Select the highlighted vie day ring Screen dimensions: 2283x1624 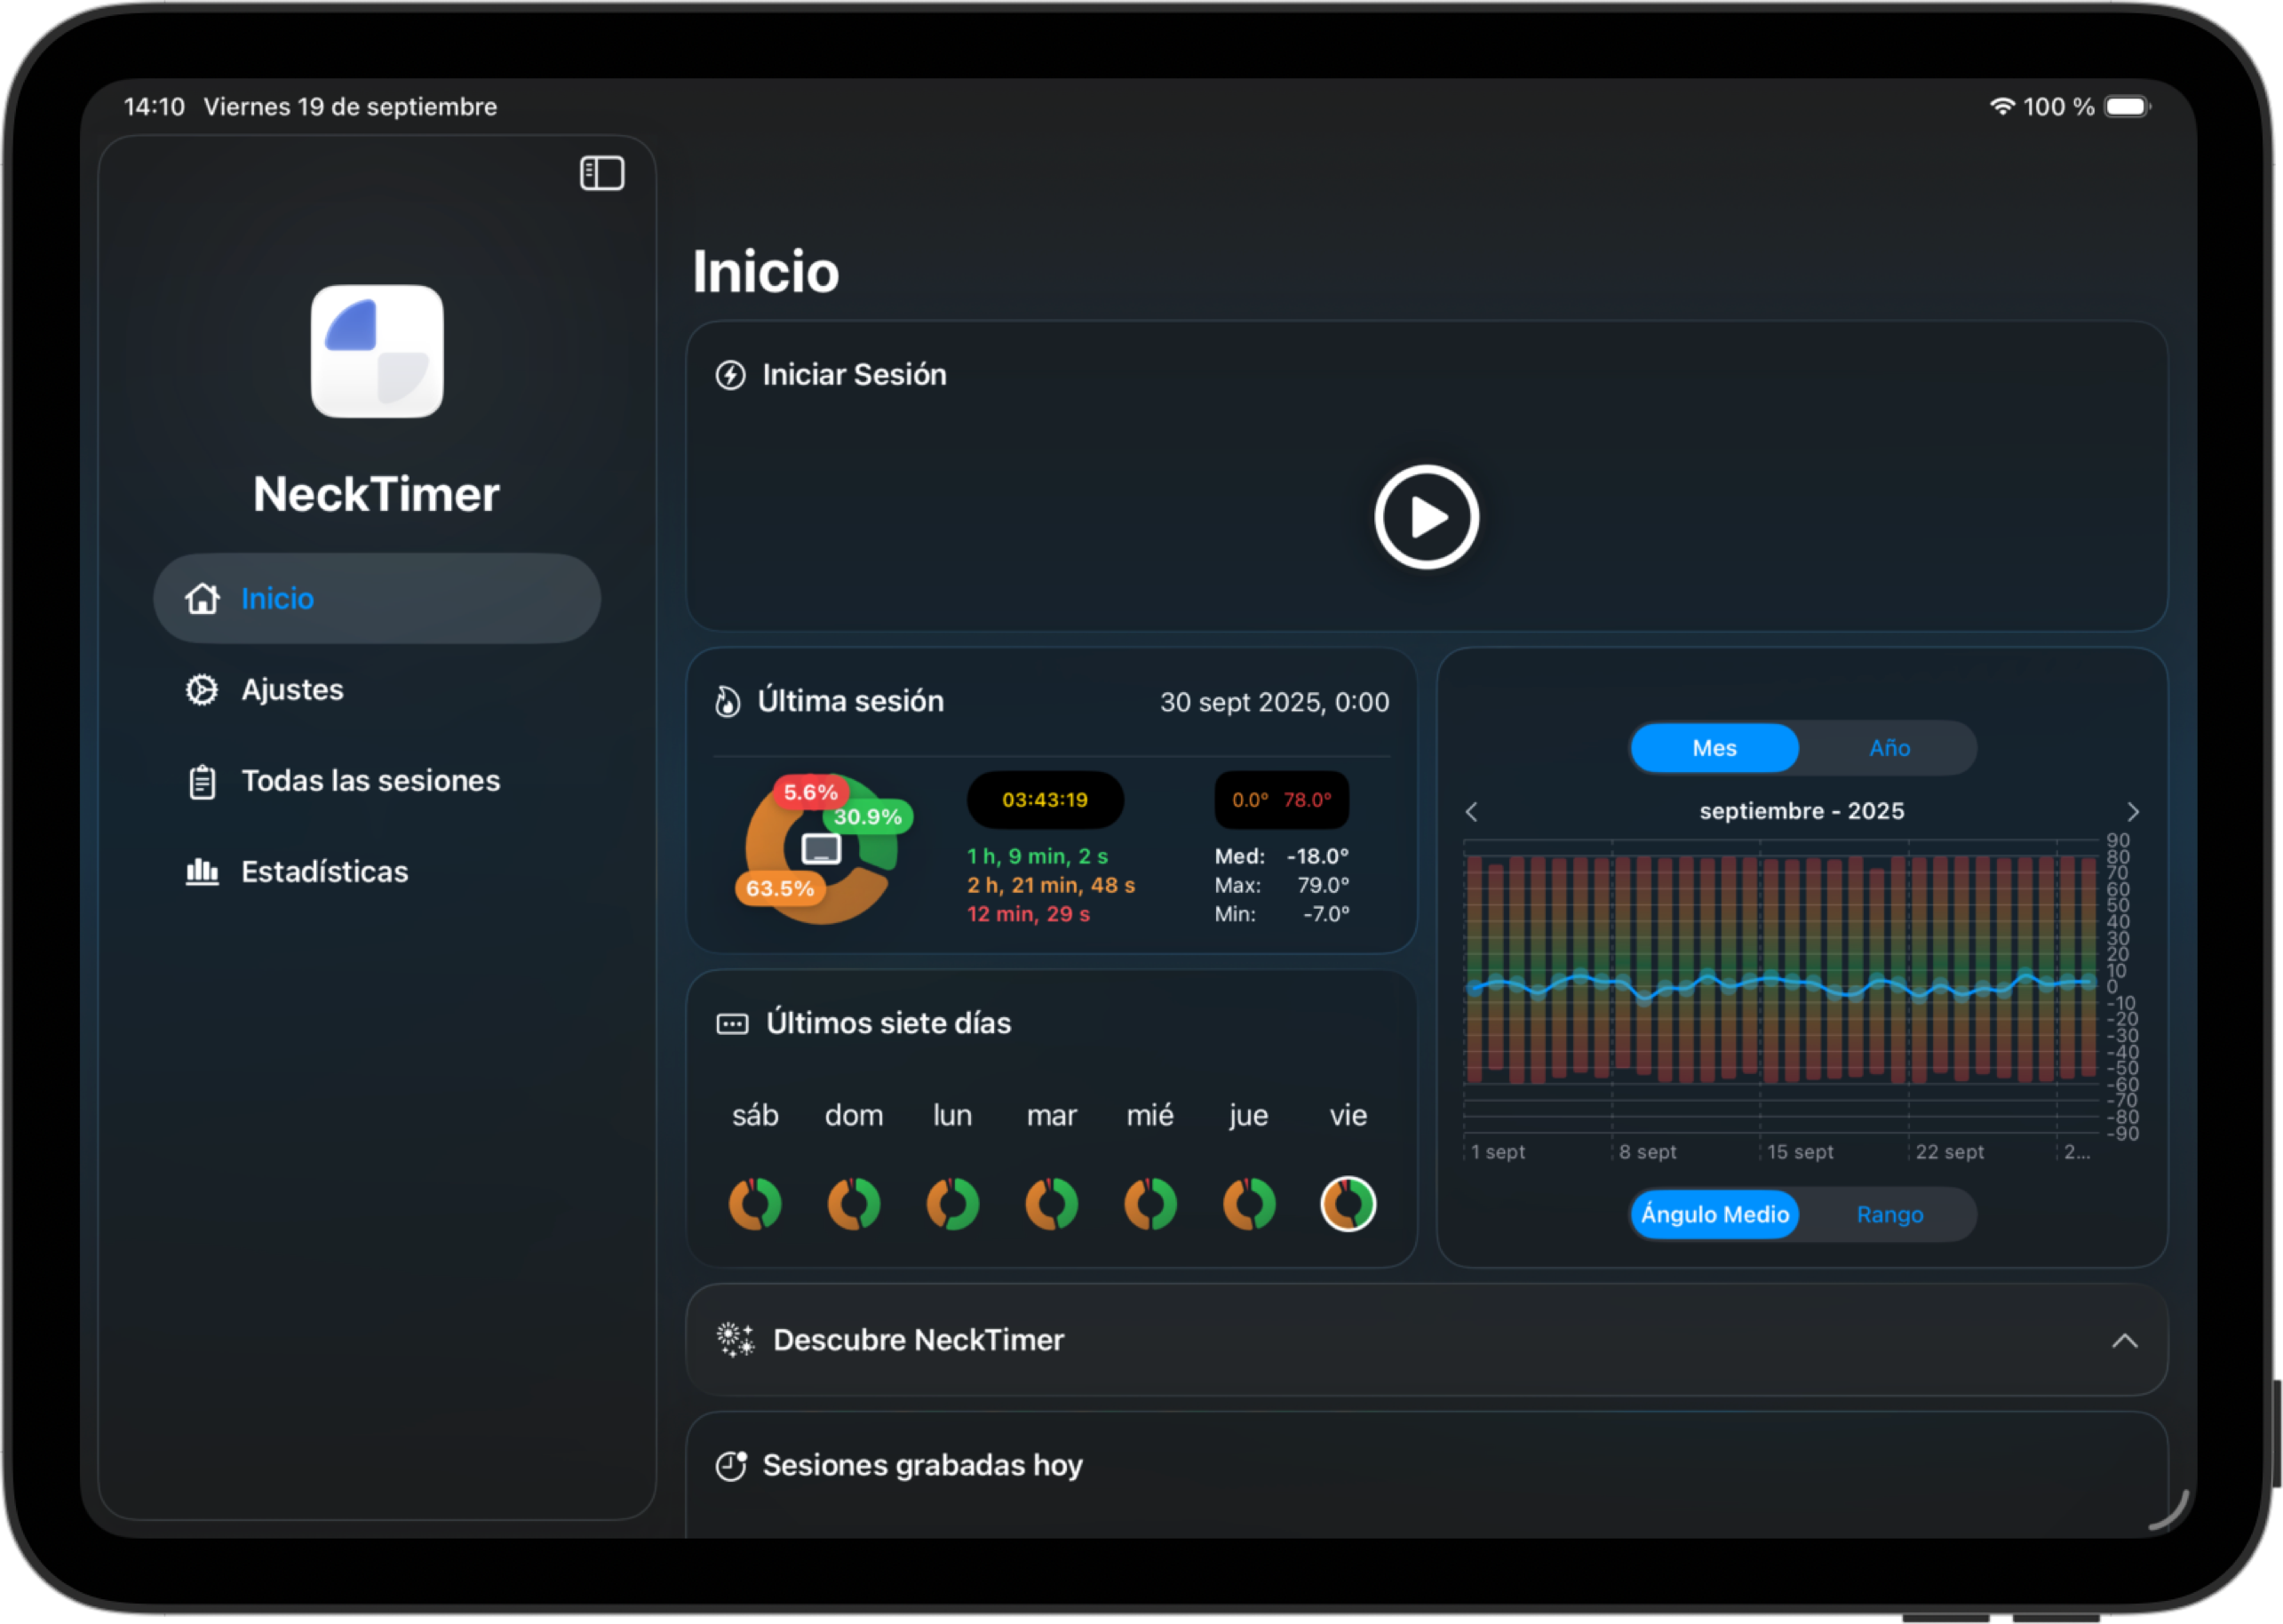point(1348,1203)
